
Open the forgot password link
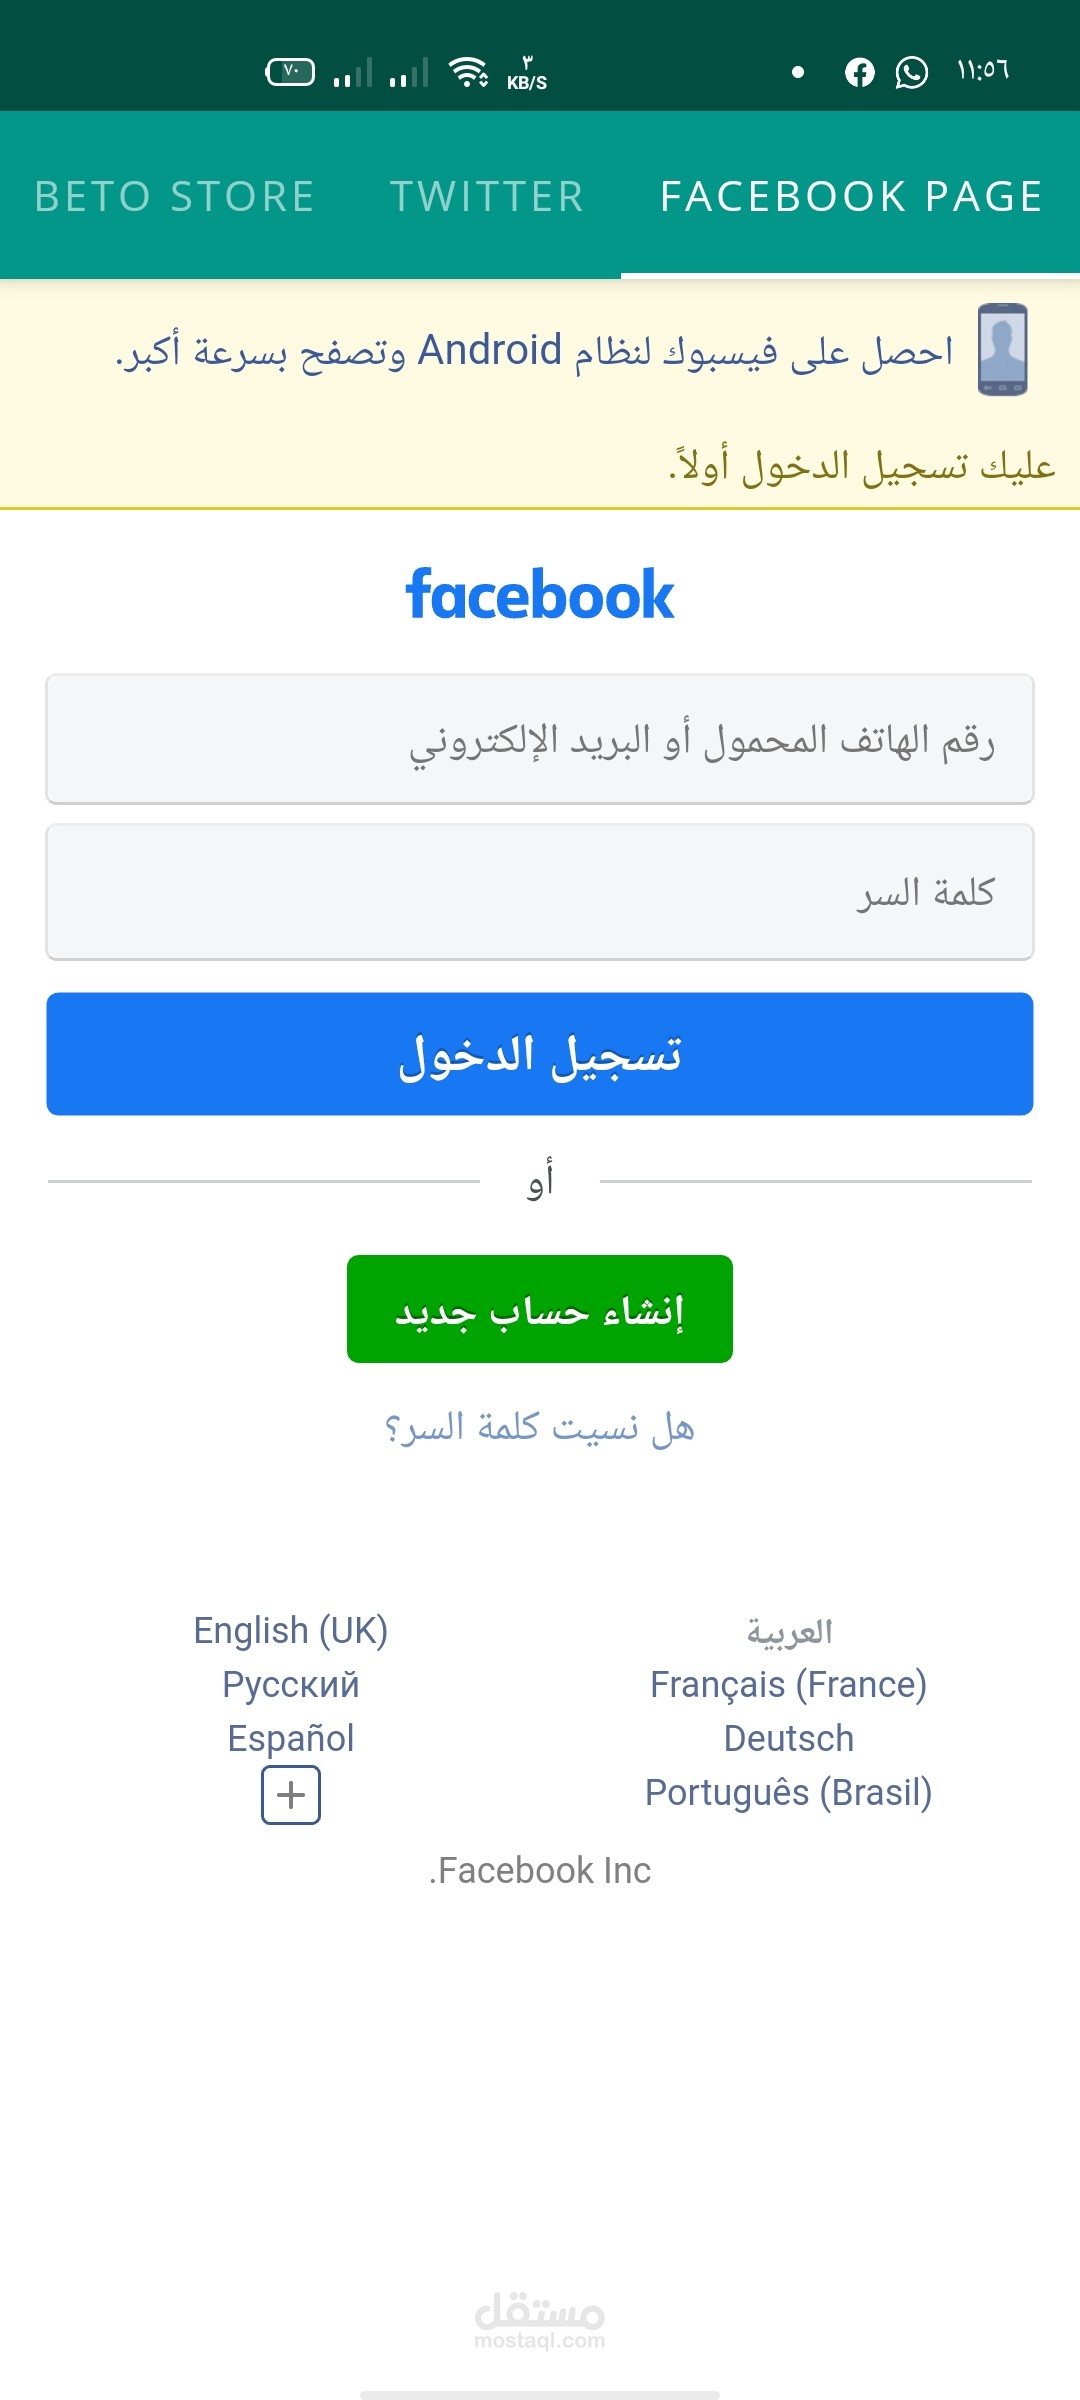point(540,1427)
